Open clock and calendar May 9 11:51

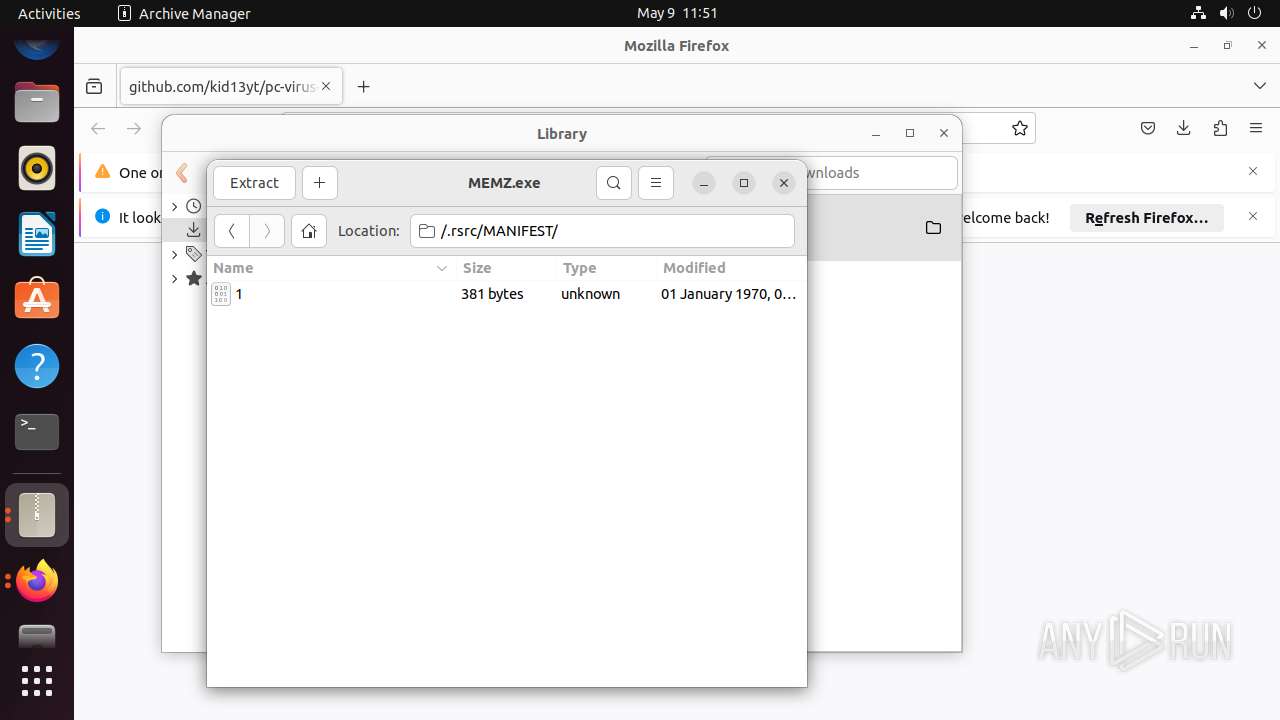(677, 13)
